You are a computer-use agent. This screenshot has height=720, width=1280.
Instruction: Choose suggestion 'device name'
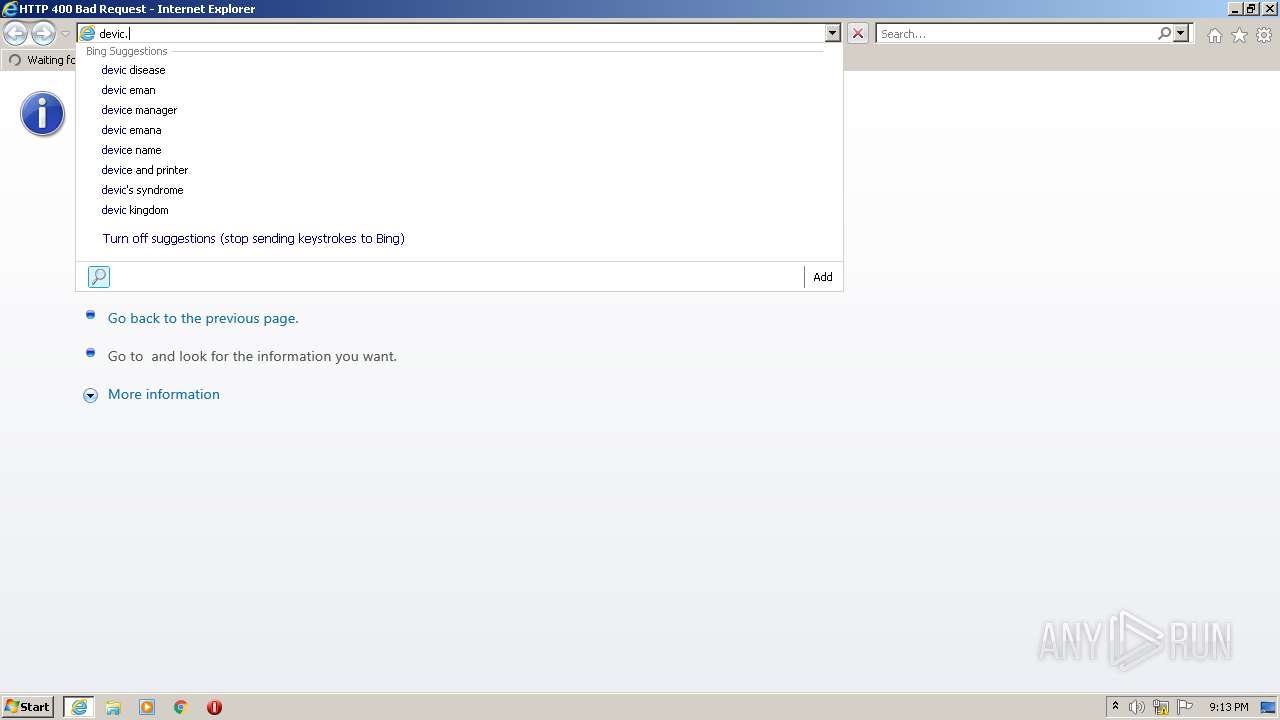[x=131, y=150]
